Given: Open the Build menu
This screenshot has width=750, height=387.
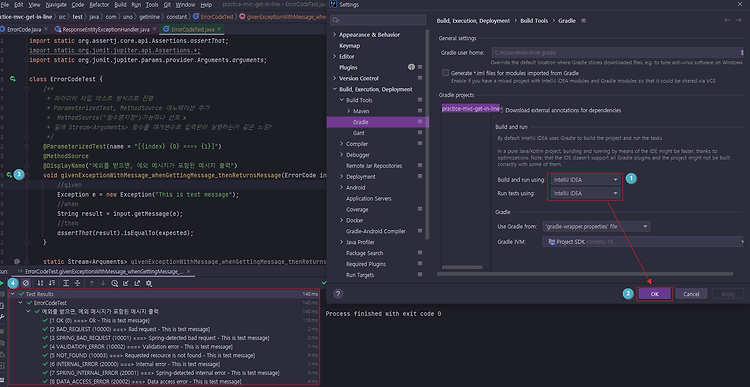Looking at the screenshot, I should (x=121, y=4).
